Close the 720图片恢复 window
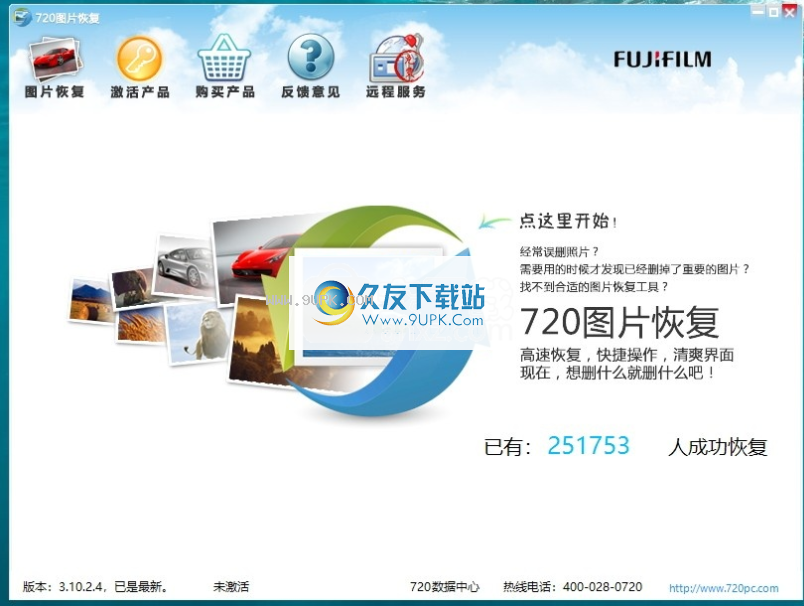 point(790,11)
